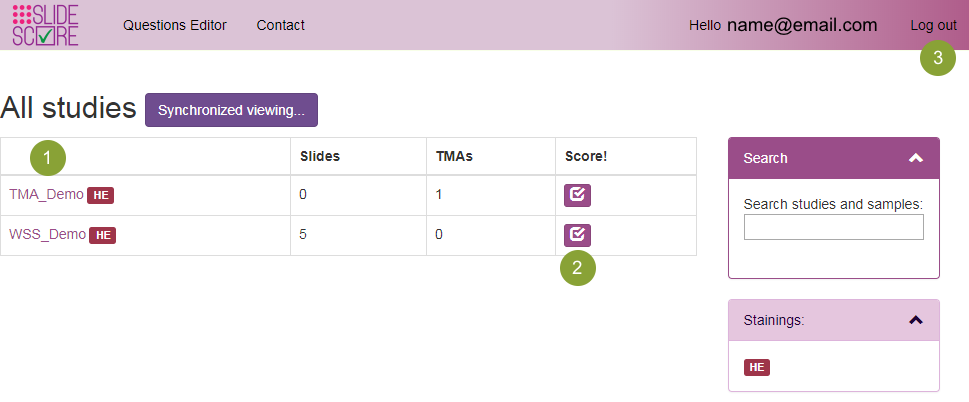
Task: Click the Slides column header
Action: click(x=320, y=156)
